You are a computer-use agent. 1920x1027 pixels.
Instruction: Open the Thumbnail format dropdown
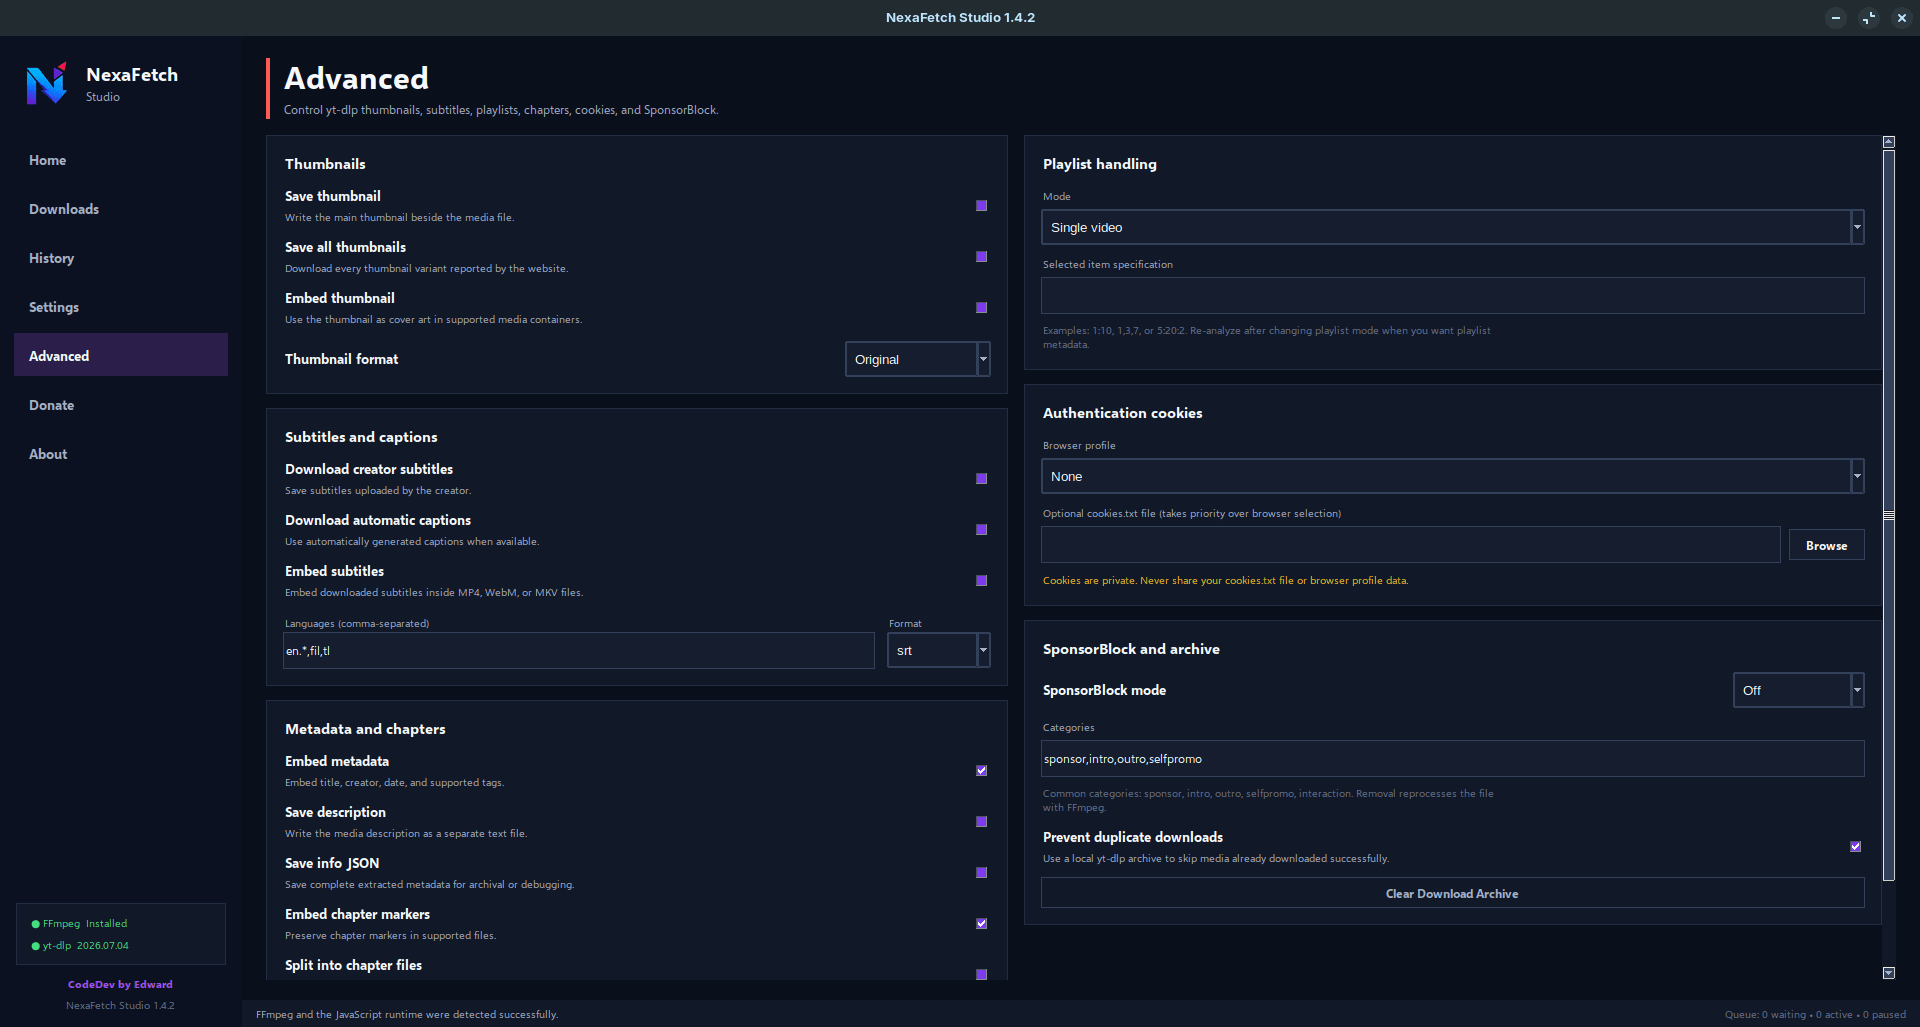[918, 359]
